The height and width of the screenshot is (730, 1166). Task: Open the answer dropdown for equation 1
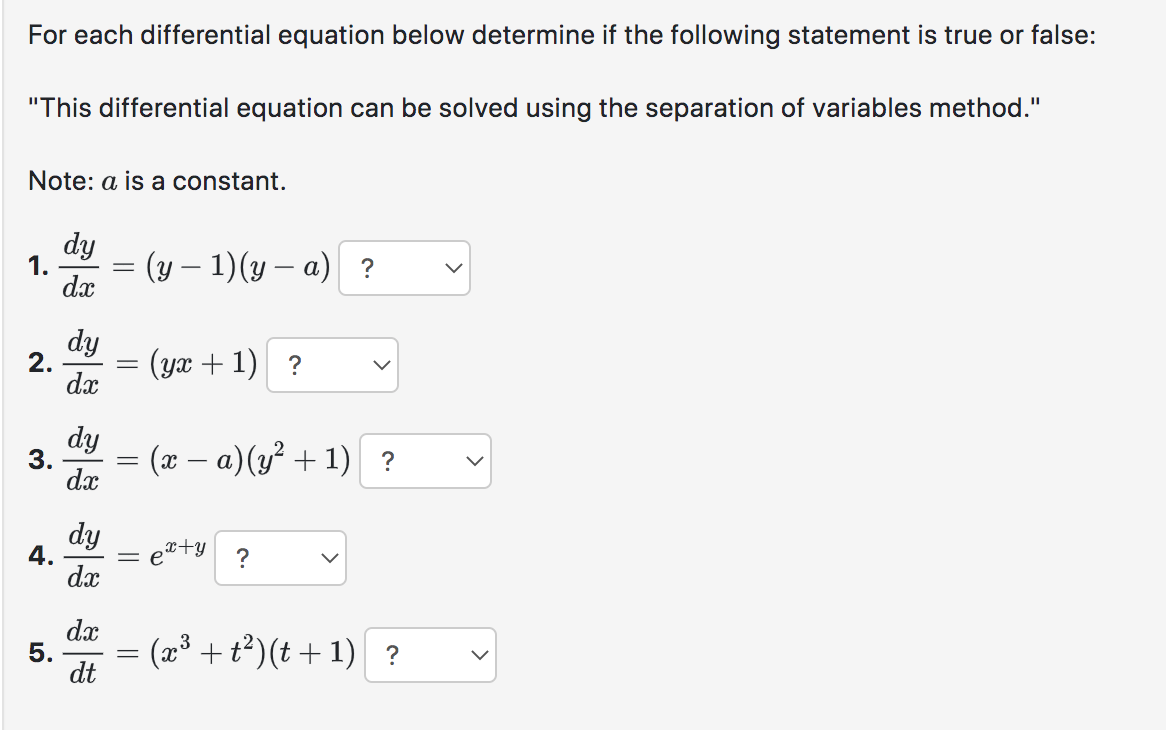[x=404, y=268]
